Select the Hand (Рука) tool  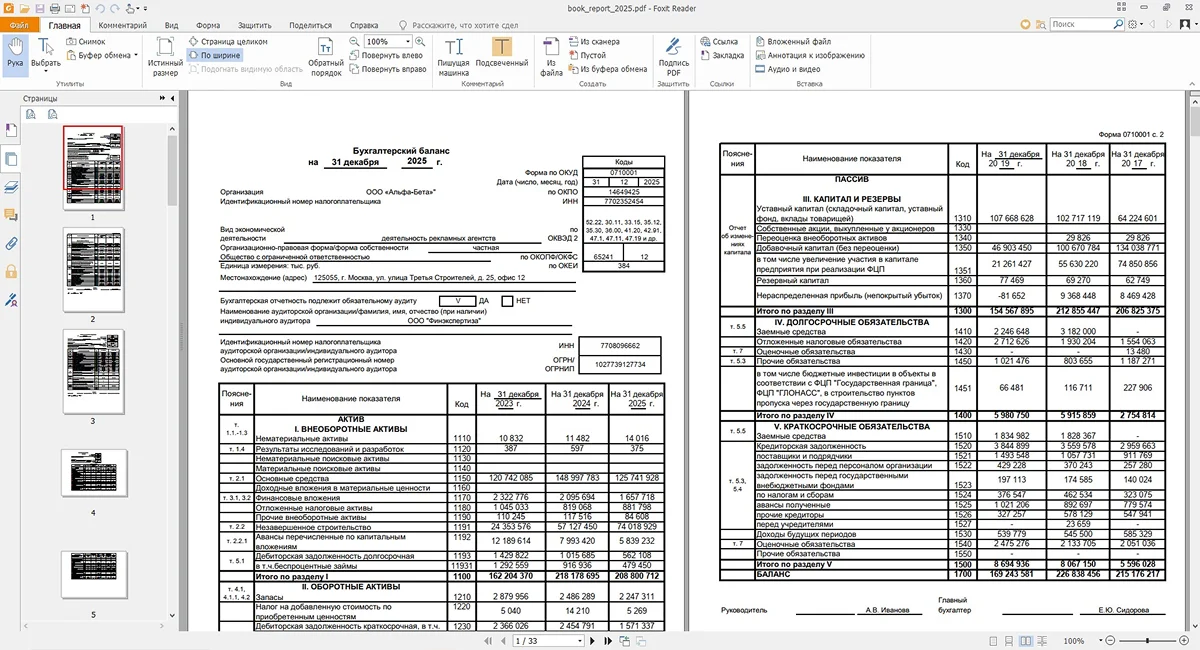pos(15,54)
